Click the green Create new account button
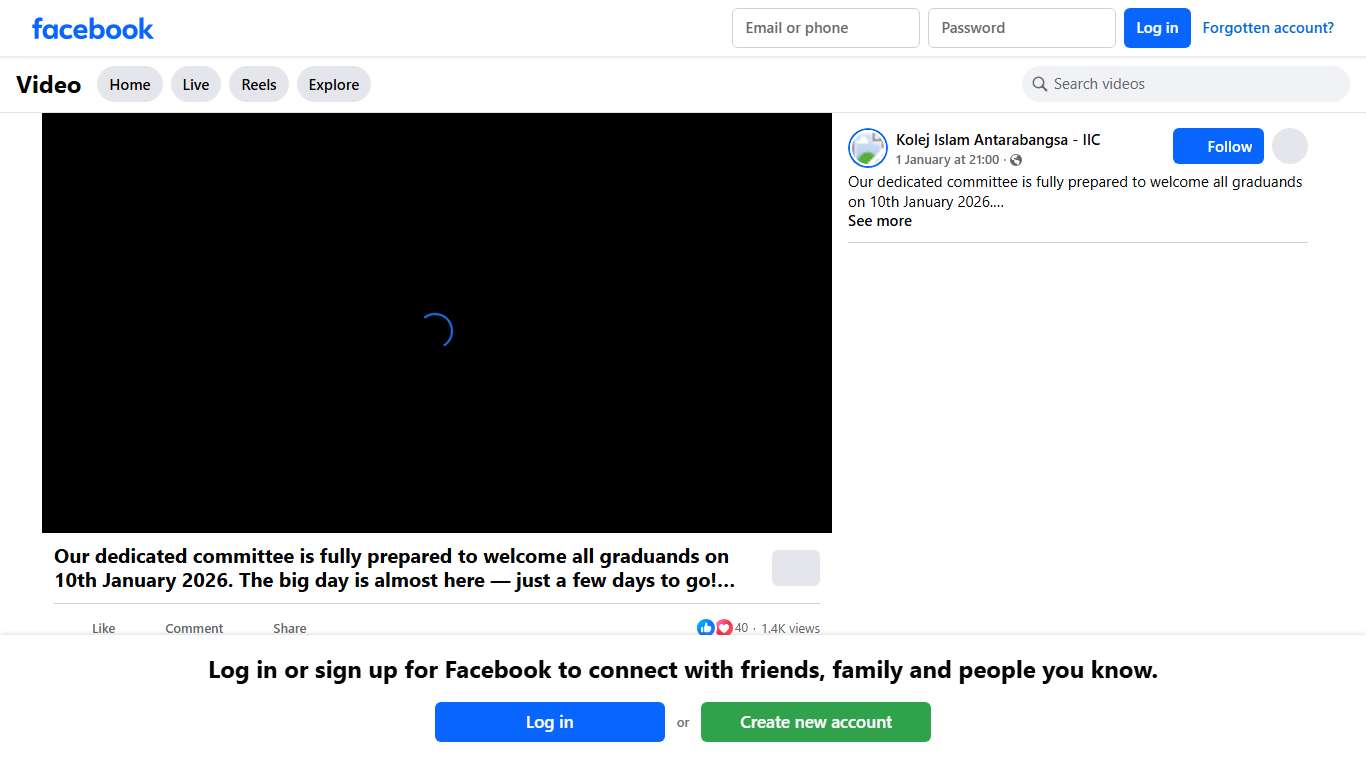This screenshot has width=1366, height=768. tap(815, 722)
